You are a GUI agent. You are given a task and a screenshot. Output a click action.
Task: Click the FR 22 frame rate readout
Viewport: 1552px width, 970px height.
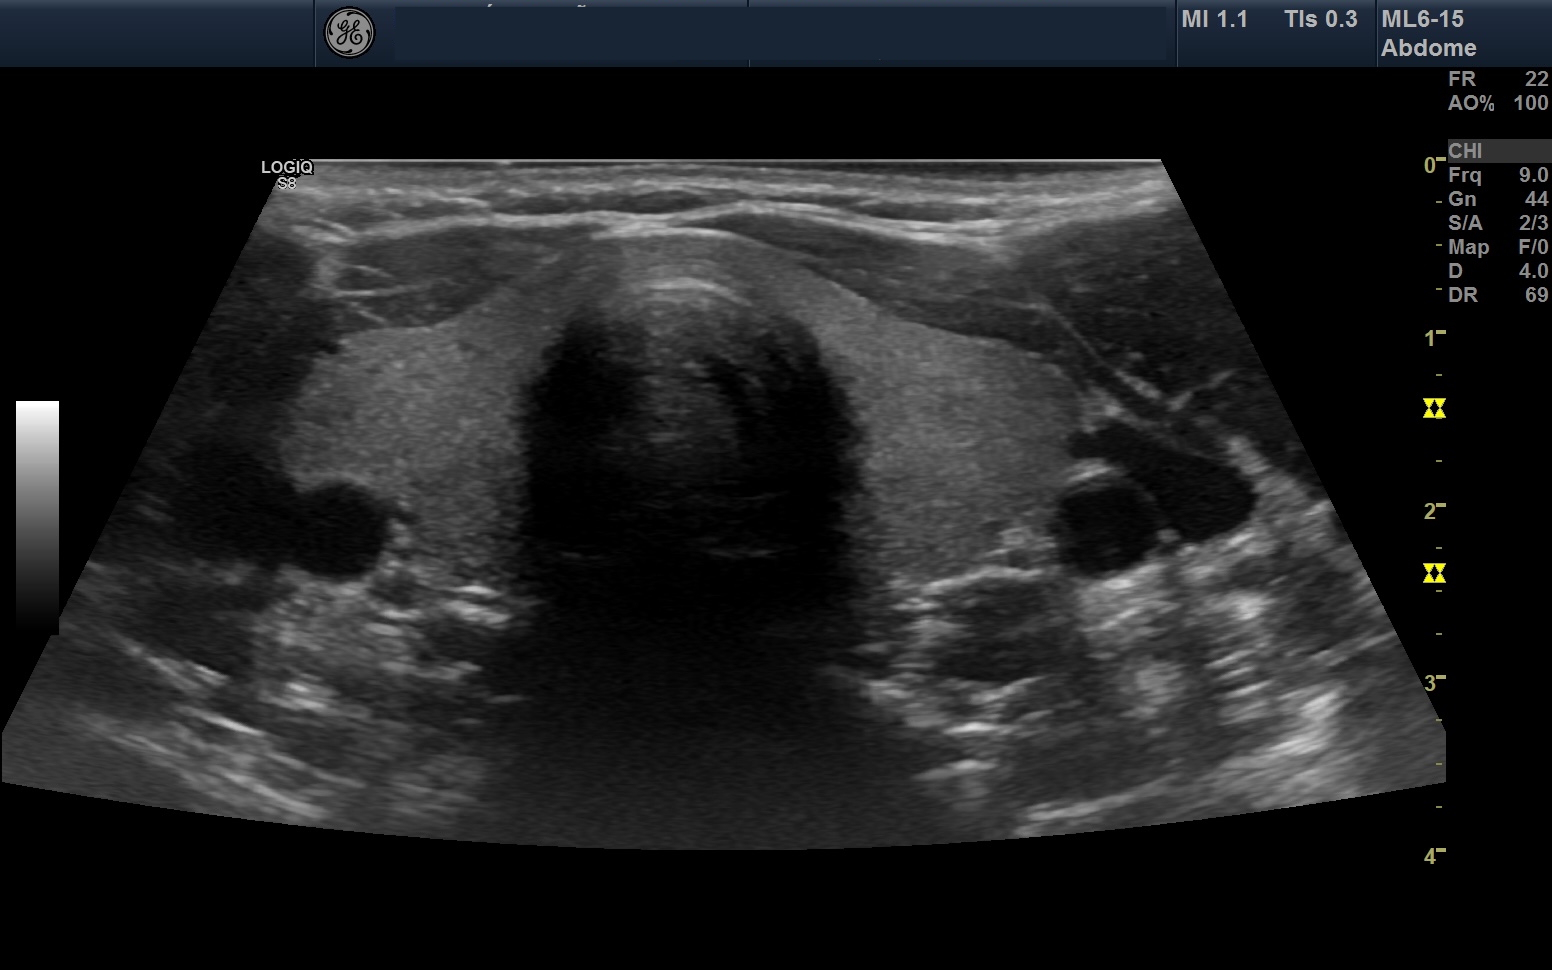[x=1497, y=79]
